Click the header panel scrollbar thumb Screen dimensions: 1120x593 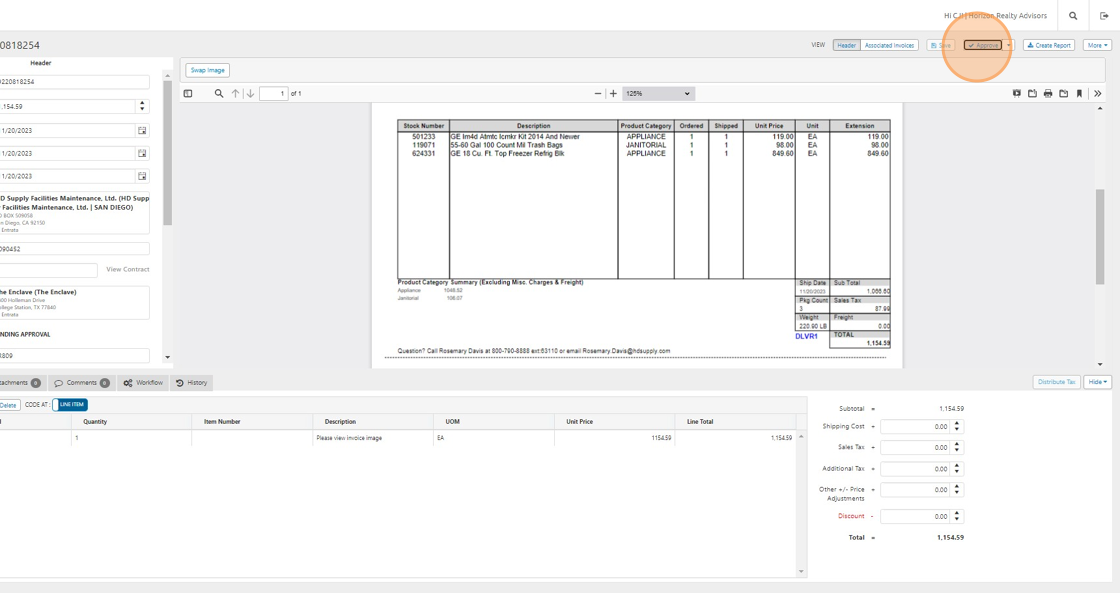pos(167,152)
